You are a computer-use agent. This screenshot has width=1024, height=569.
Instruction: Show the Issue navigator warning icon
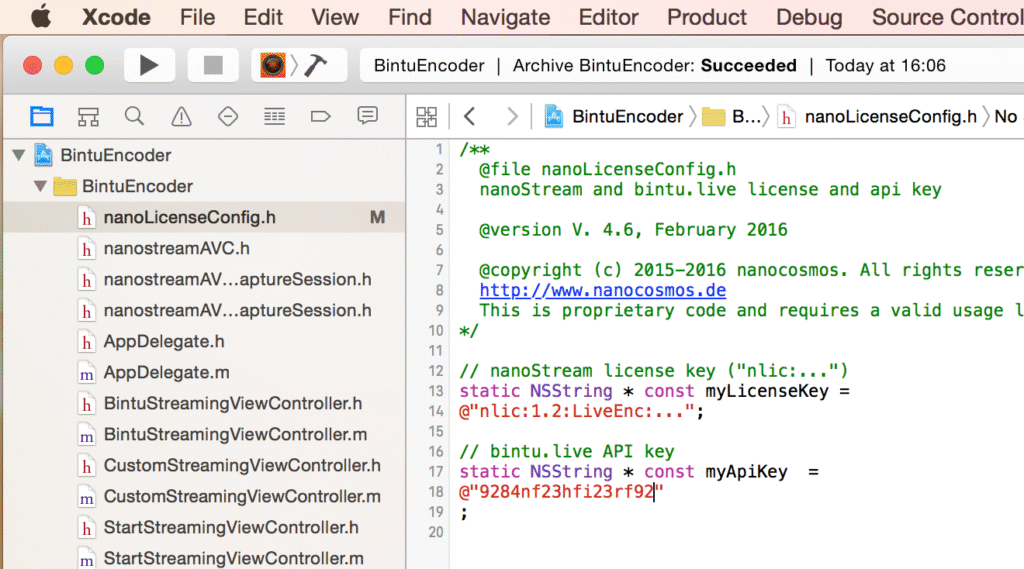pyautogui.click(x=181, y=117)
